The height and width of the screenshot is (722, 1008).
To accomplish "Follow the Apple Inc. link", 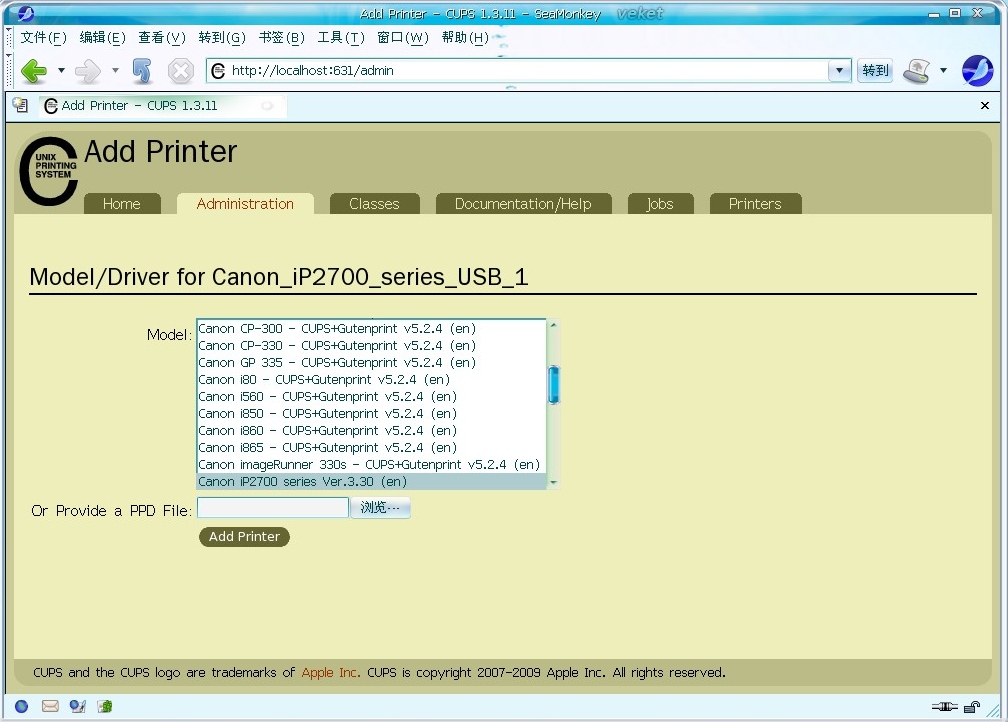I will tap(330, 672).
